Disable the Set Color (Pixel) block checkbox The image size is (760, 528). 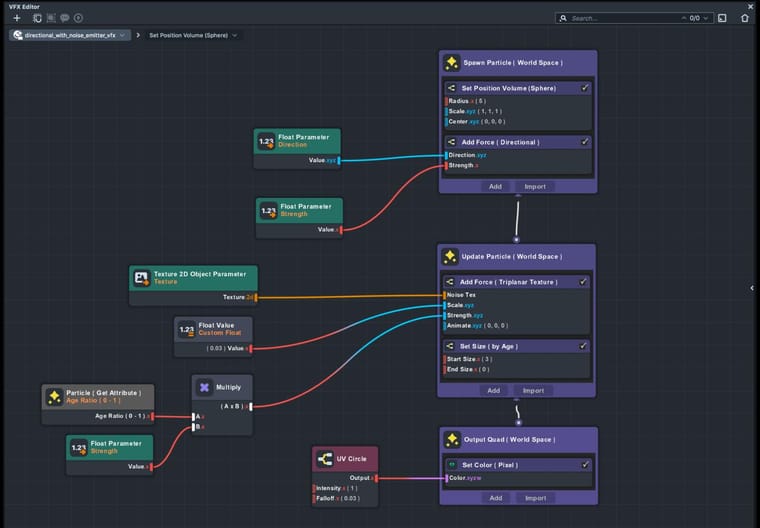click(585, 465)
